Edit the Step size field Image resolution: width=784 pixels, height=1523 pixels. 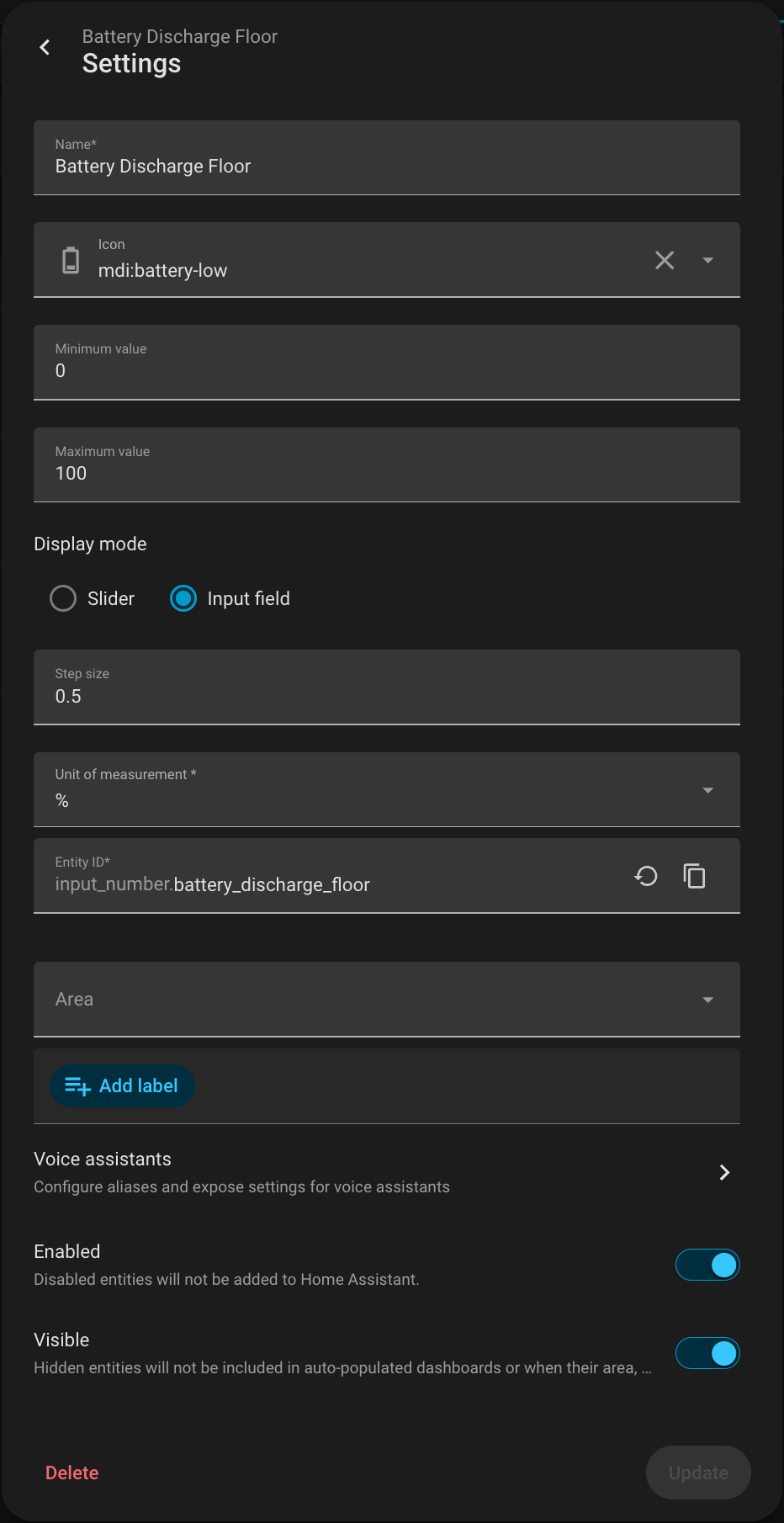(387, 687)
